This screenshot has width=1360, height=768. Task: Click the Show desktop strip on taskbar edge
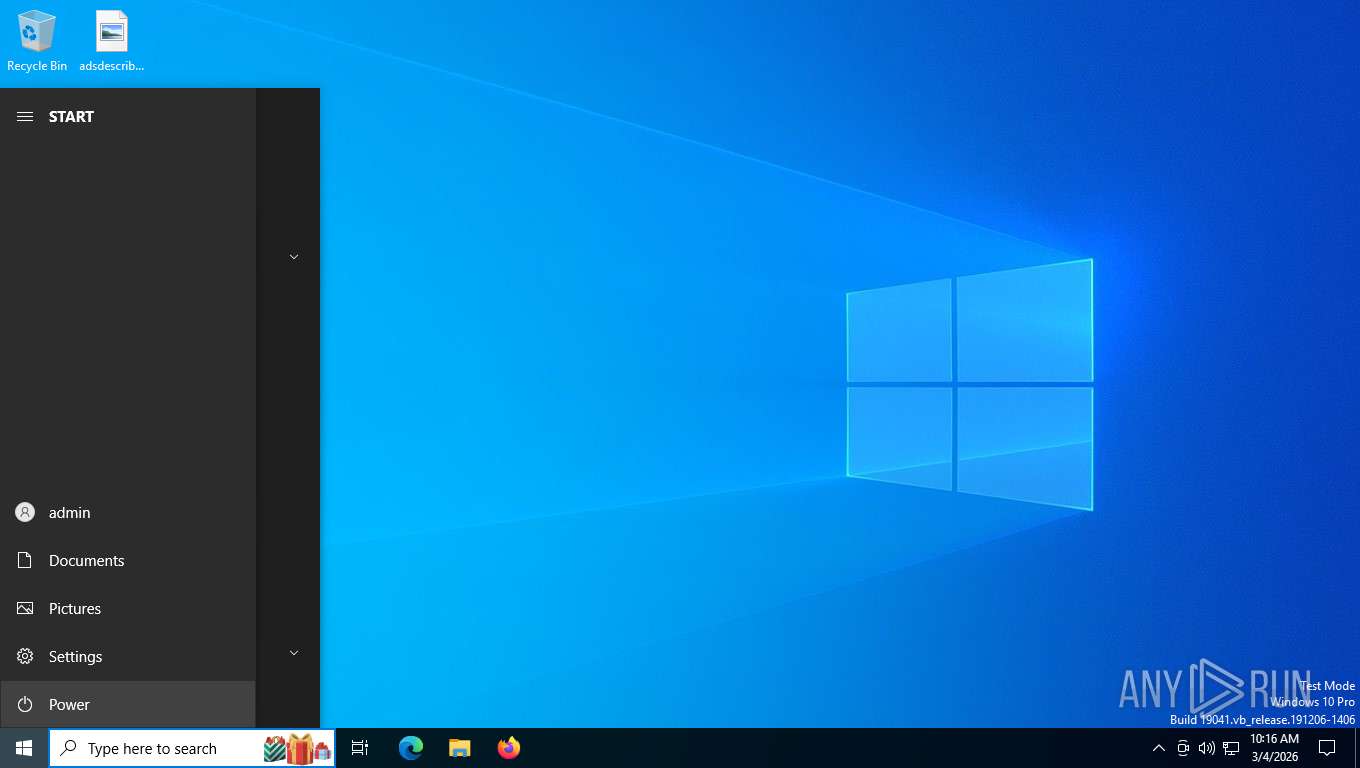pyautogui.click(x=1357, y=748)
